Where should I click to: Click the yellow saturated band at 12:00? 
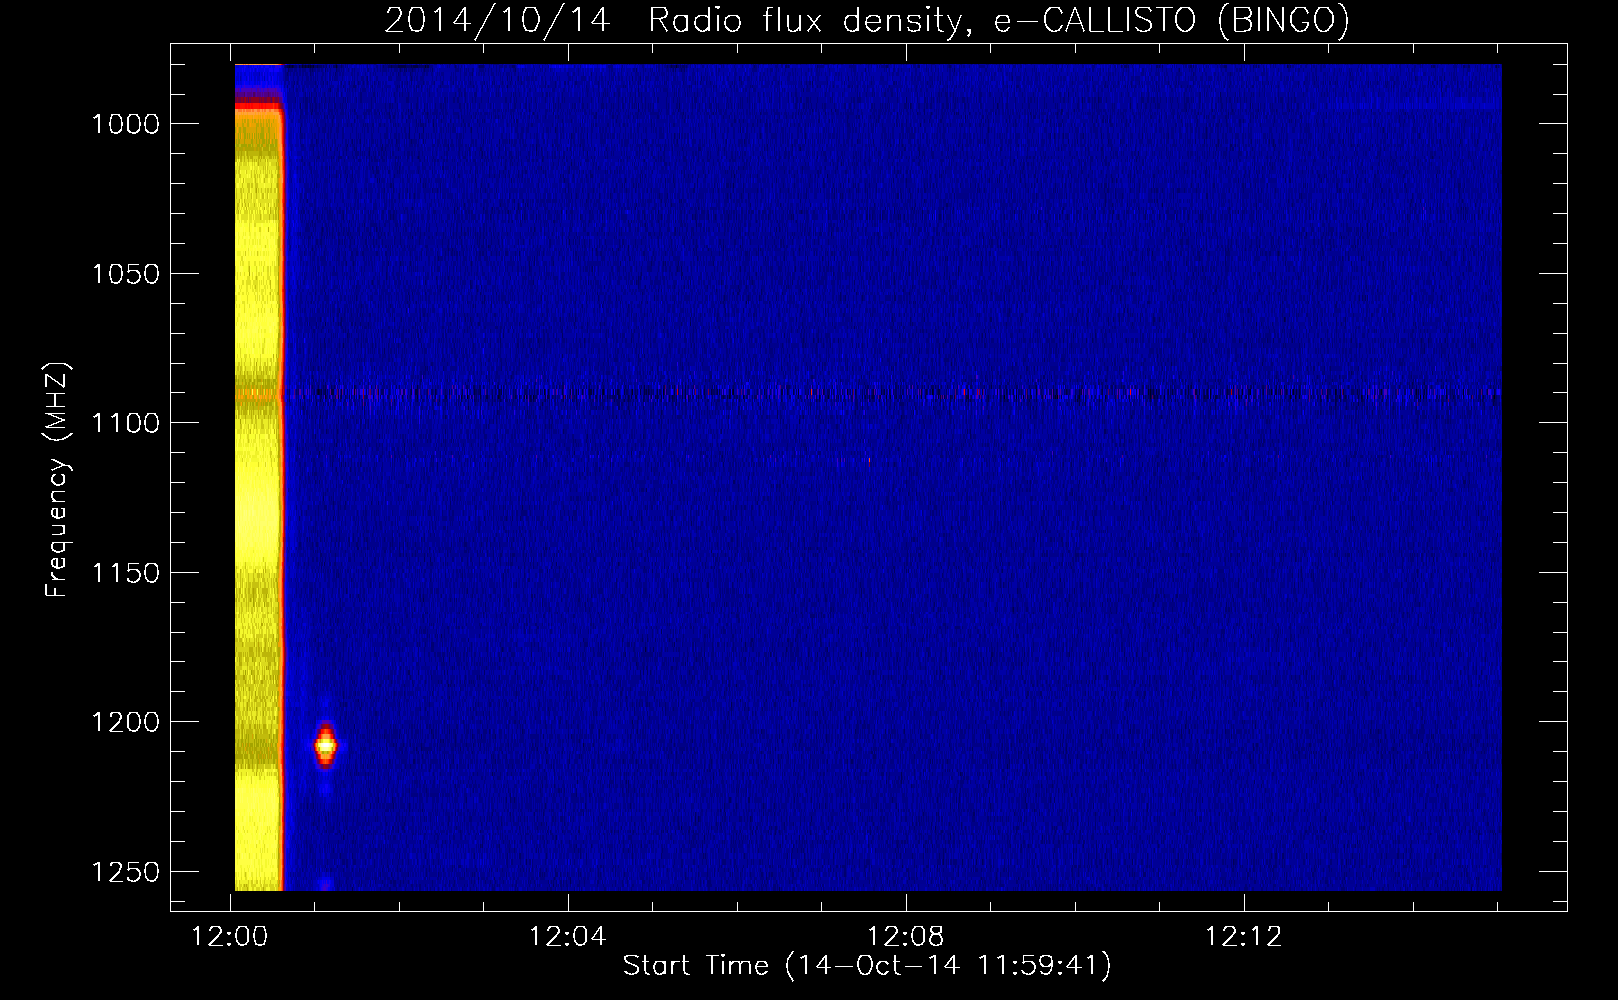[258, 500]
